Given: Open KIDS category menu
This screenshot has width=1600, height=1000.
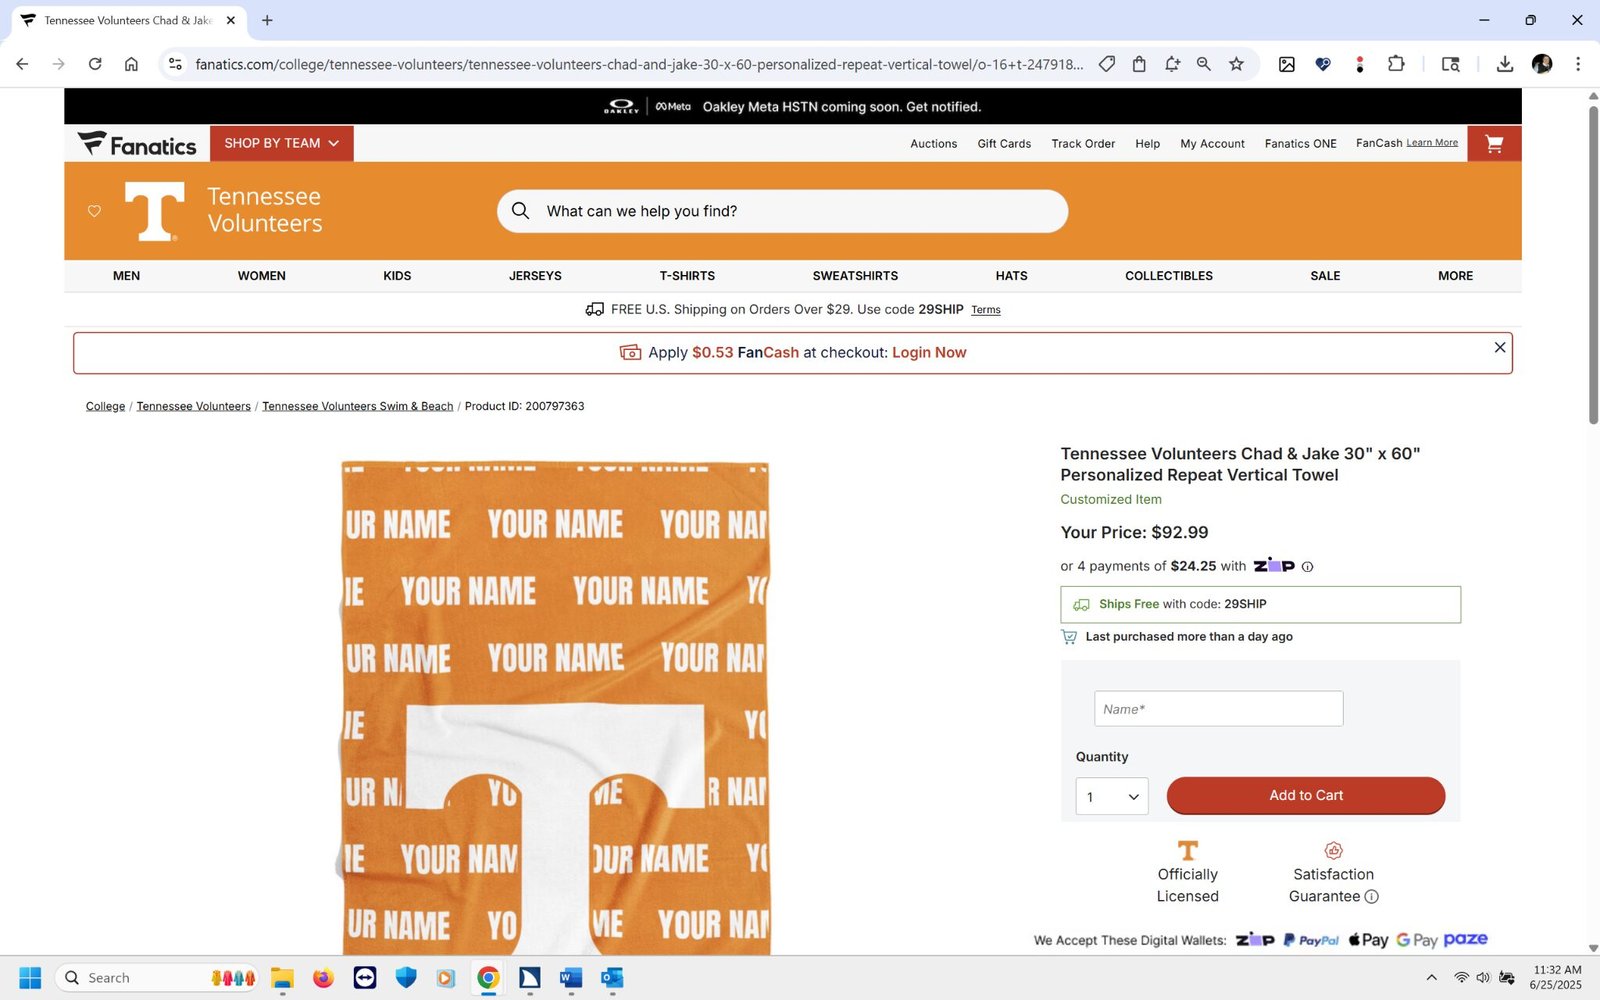Looking at the screenshot, I should click(397, 276).
